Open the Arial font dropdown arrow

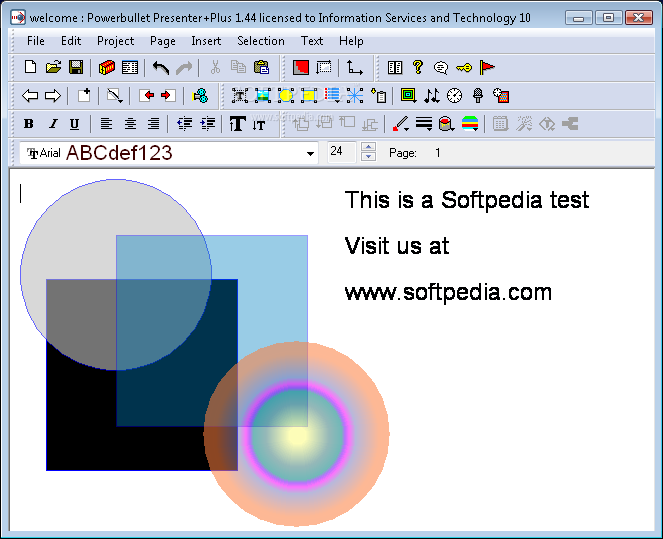[x=310, y=153]
